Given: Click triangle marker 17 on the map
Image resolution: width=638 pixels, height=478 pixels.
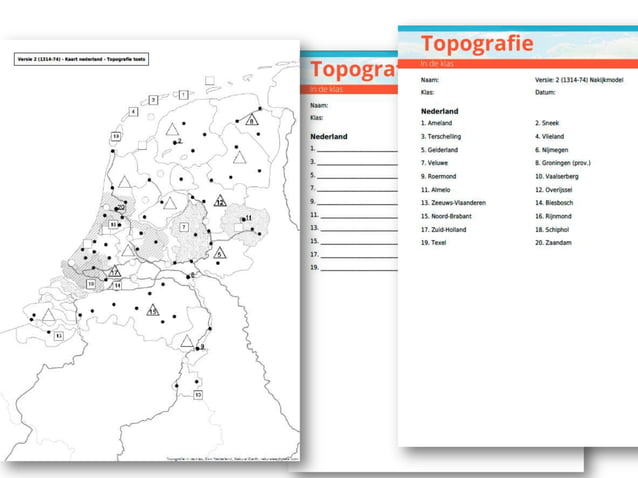Looking at the screenshot, I should pyautogui.click(x=114, y=271).
